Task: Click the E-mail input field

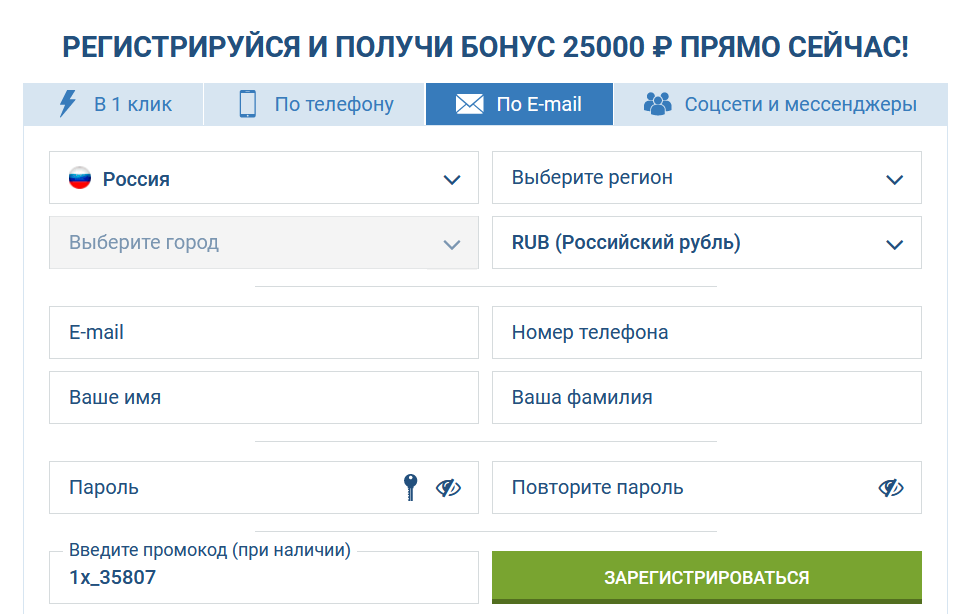Action: tap(263, 332)
